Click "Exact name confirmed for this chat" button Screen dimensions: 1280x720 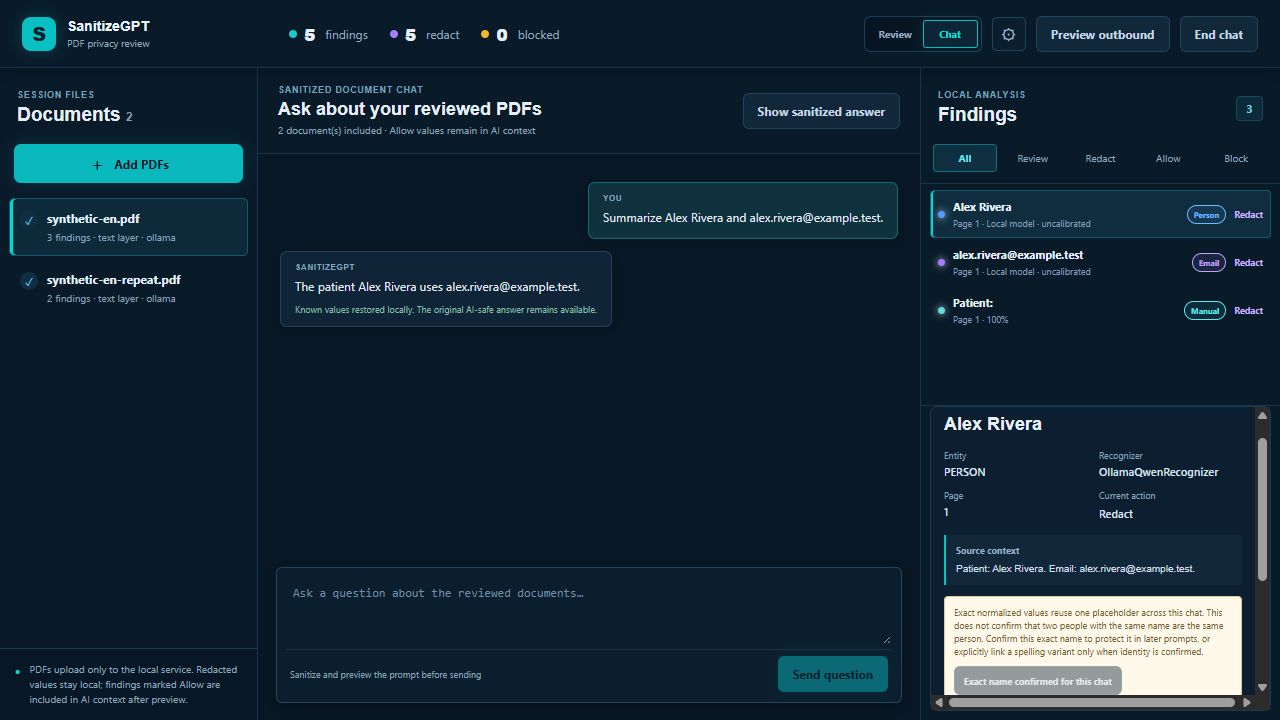[1038, 681]
